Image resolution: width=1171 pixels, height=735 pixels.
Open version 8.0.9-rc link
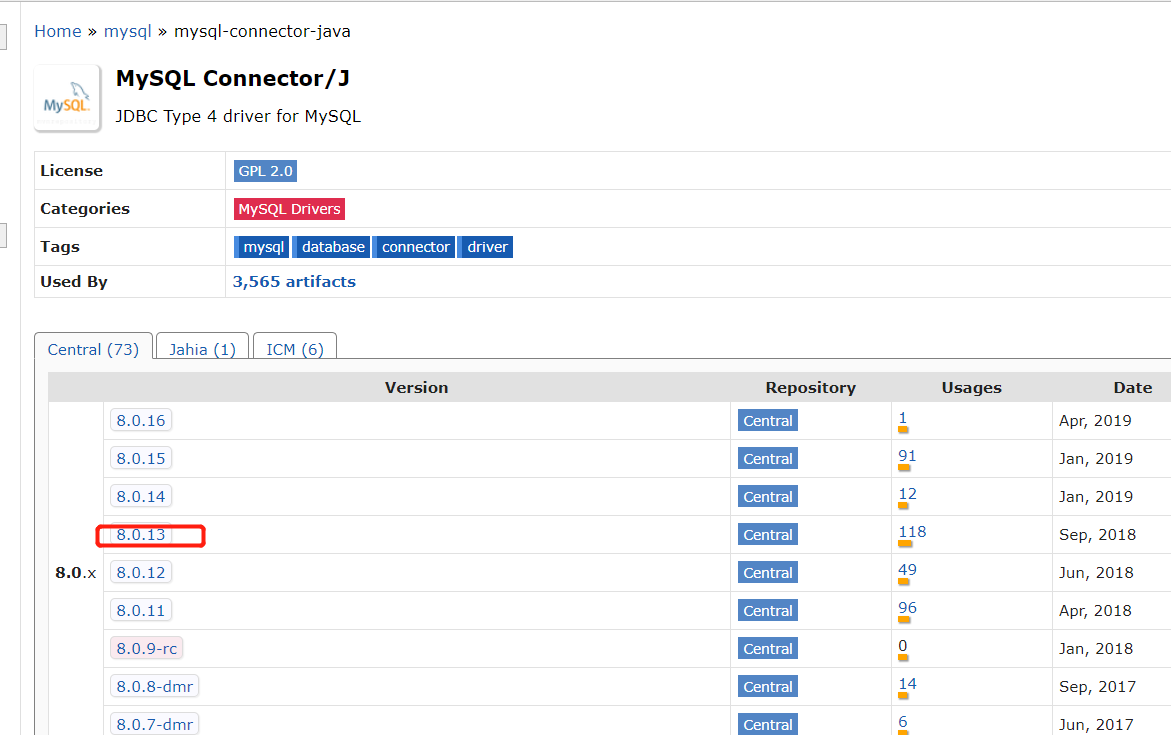[x=146, y=648]
